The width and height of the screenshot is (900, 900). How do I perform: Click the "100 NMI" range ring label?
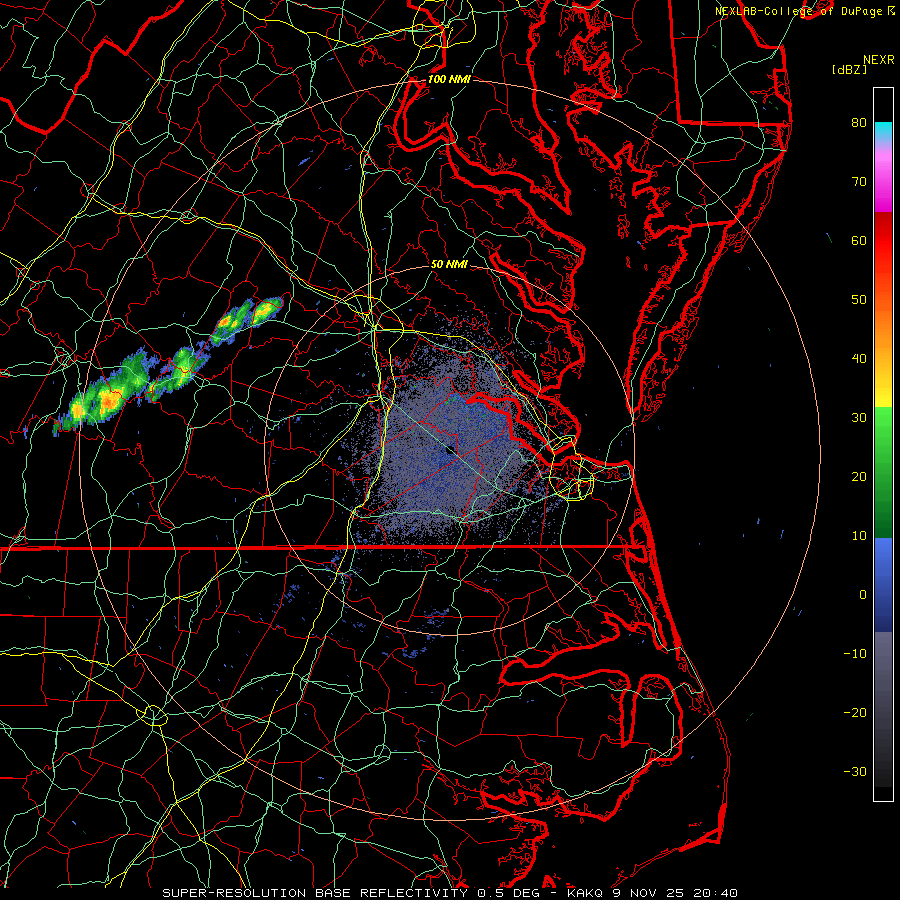(449, 79)
